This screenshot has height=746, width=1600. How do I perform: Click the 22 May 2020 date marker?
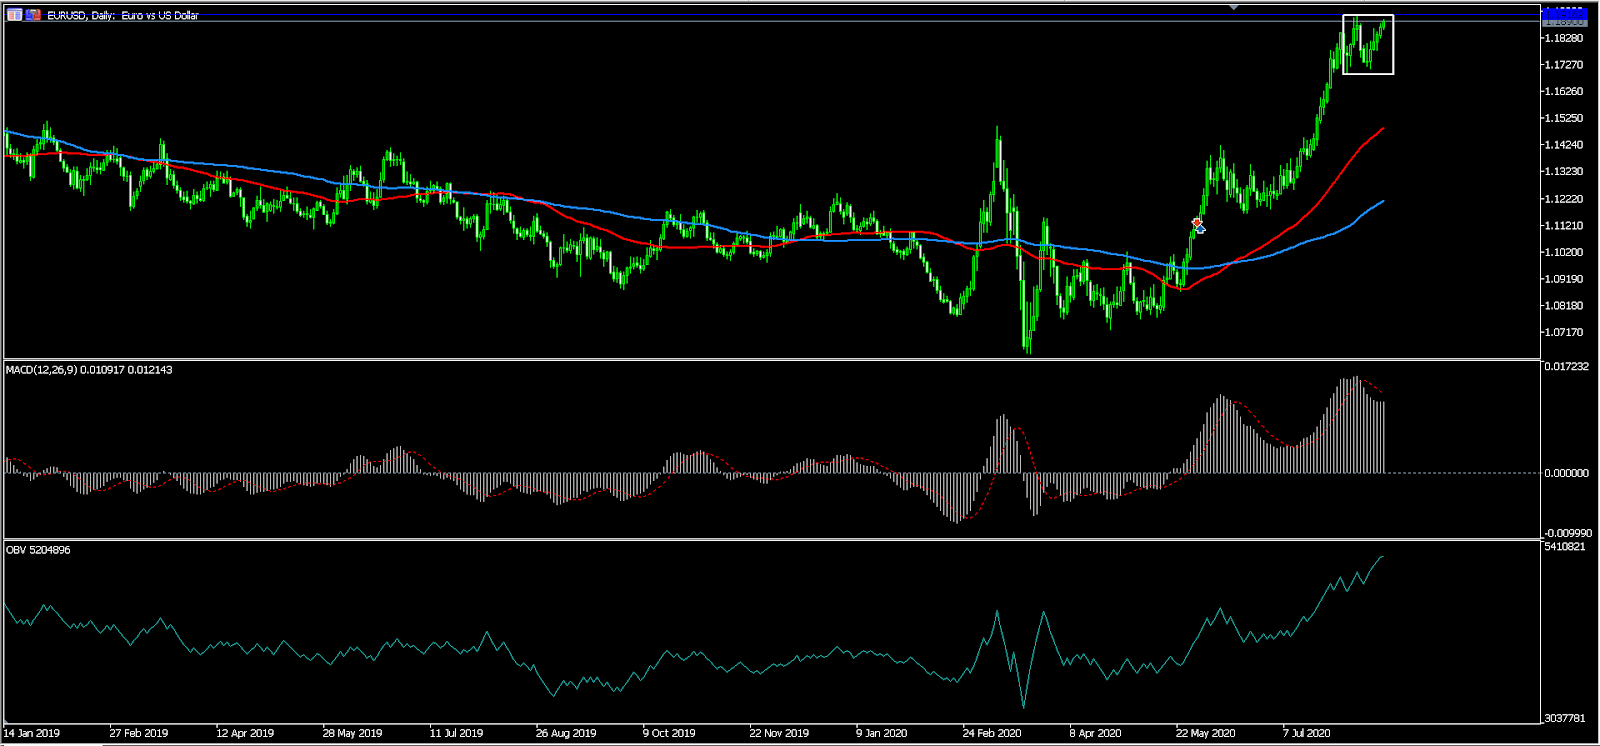tap(1205, 733)
